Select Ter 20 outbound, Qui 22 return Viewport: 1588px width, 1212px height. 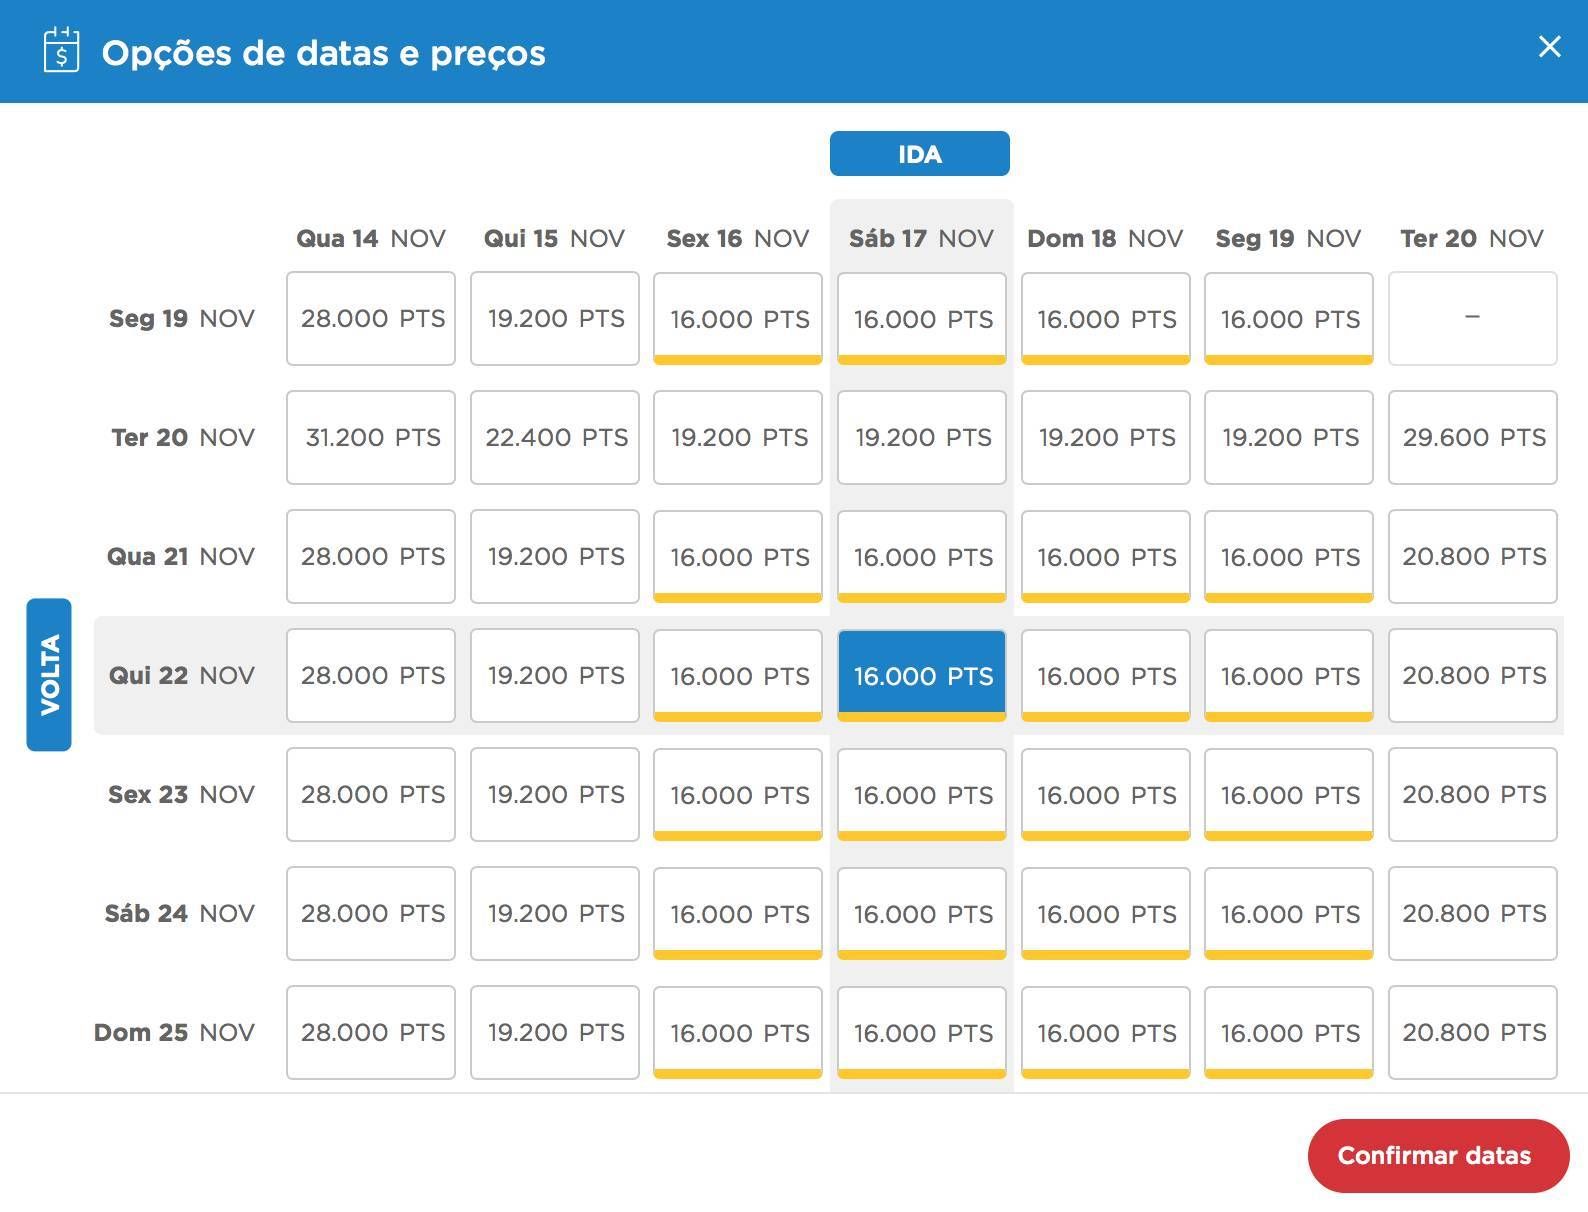click(1473, 675)
